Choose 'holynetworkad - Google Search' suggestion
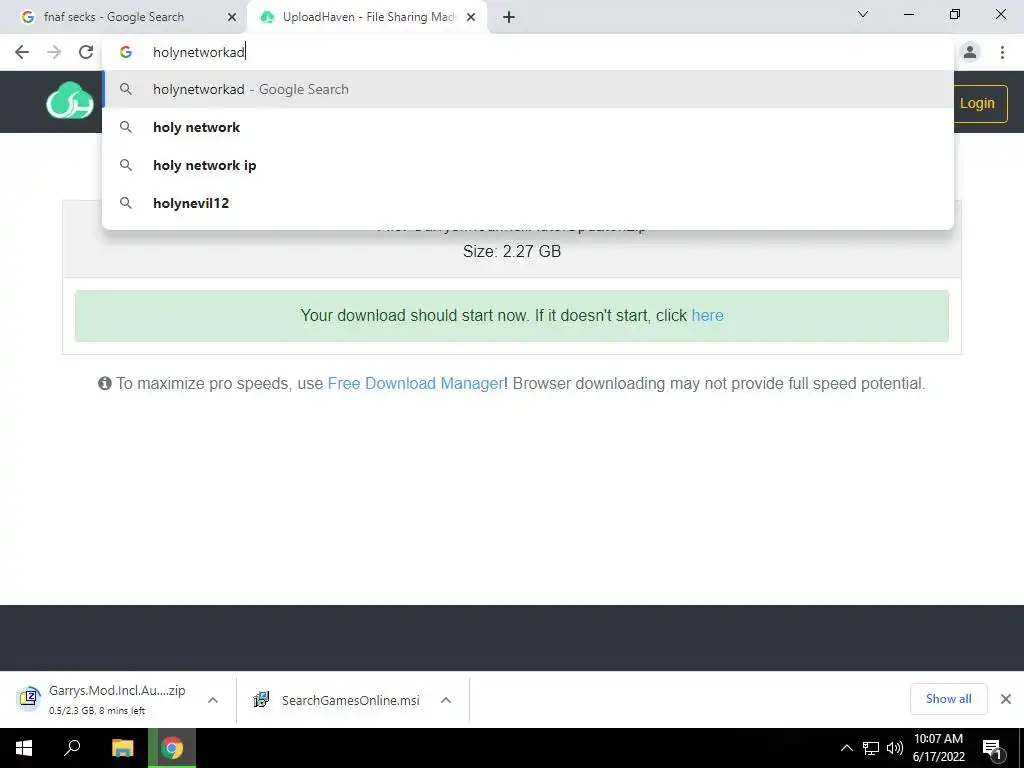 click(528, 89)
